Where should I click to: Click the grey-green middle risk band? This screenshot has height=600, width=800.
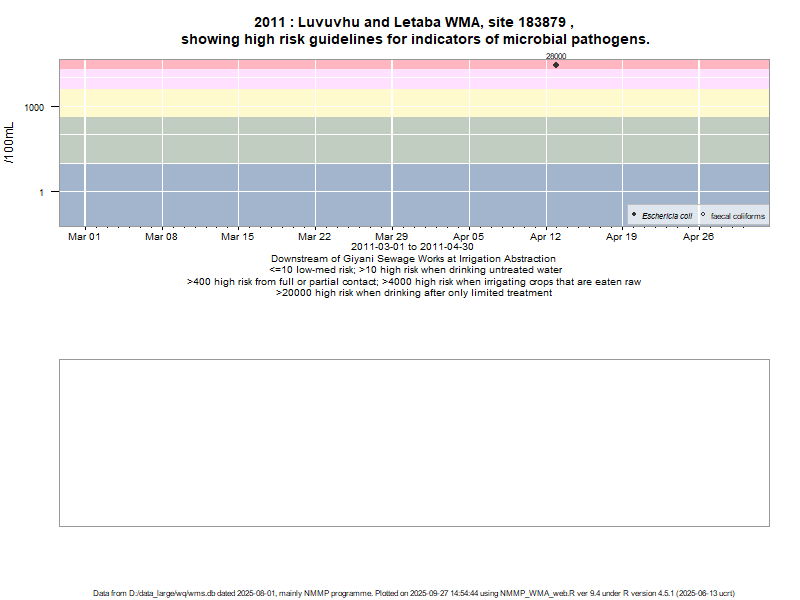point(300,140)
